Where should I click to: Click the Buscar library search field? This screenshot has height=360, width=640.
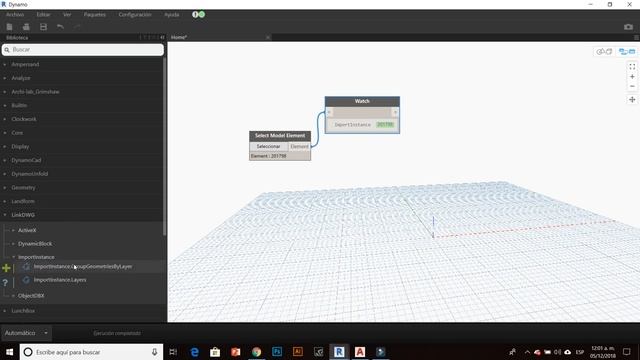pos(83,50)
